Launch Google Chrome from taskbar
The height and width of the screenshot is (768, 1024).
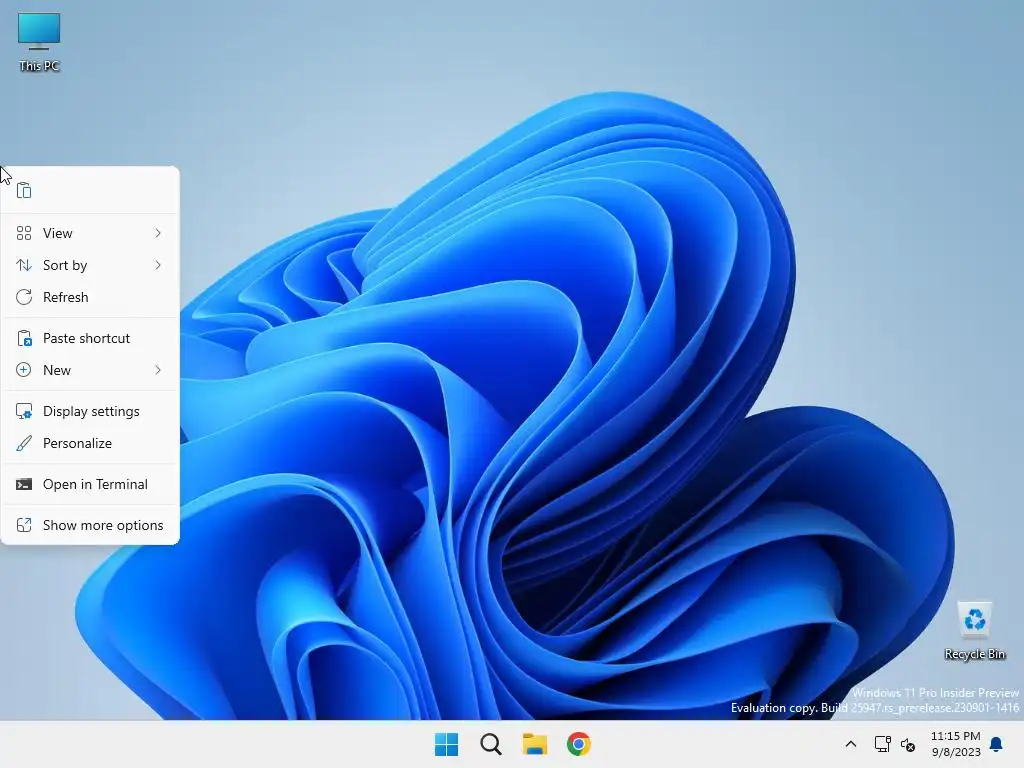579,744
